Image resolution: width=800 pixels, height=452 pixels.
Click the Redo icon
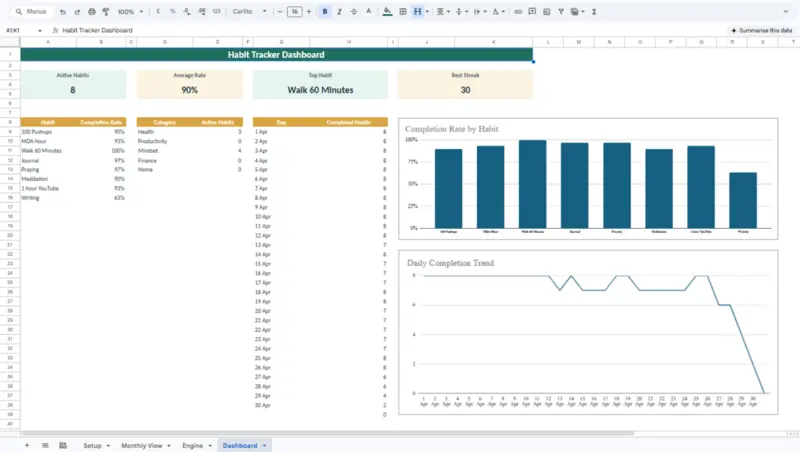click(77, 12)
